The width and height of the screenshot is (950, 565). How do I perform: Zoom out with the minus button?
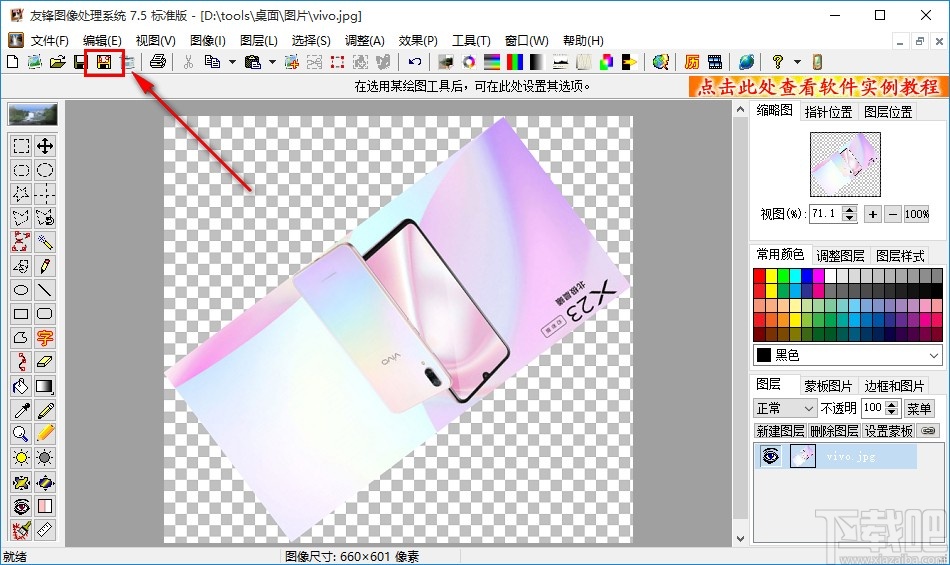coord(892,214)
